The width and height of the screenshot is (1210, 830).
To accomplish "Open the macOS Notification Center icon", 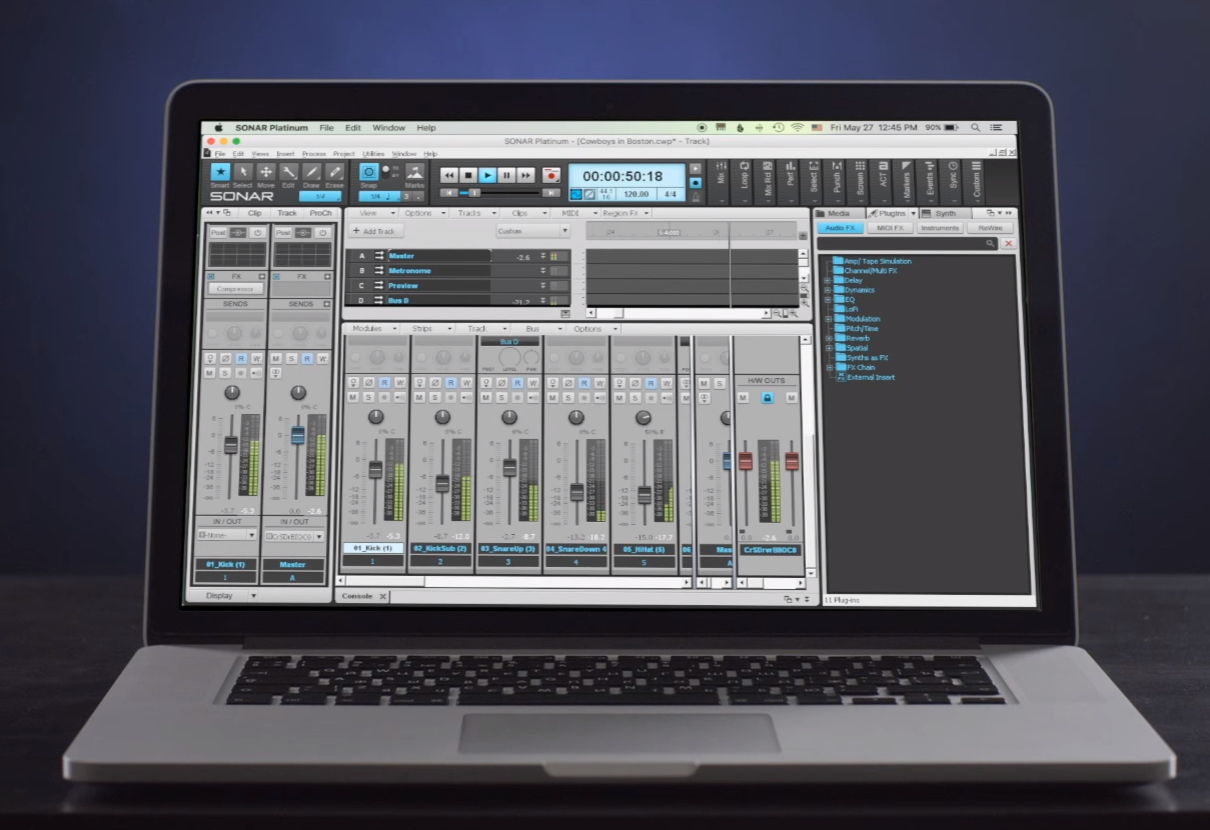I will coord(996,128).
